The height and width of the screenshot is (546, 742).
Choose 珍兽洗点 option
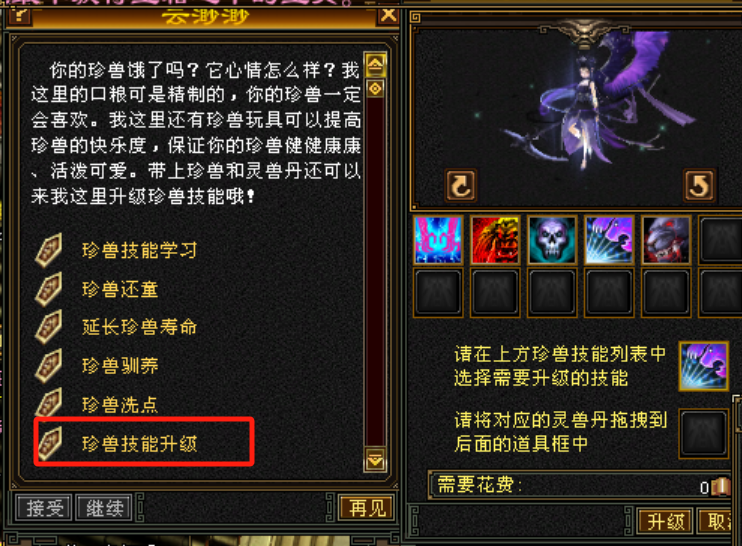pyautogui.click(x=120, y=405)
